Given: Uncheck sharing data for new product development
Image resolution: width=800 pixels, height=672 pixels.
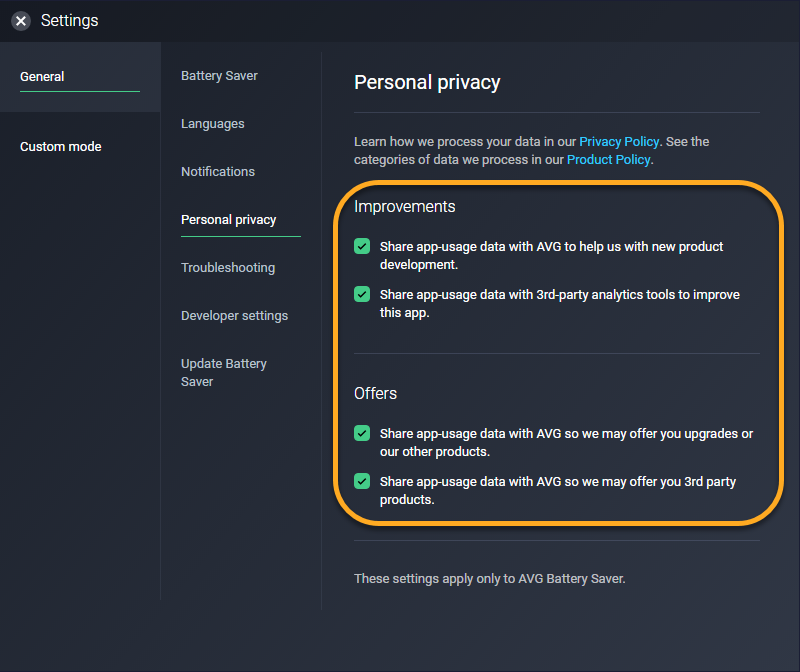Looking at the screenshot, I should (x=362, y=246).
